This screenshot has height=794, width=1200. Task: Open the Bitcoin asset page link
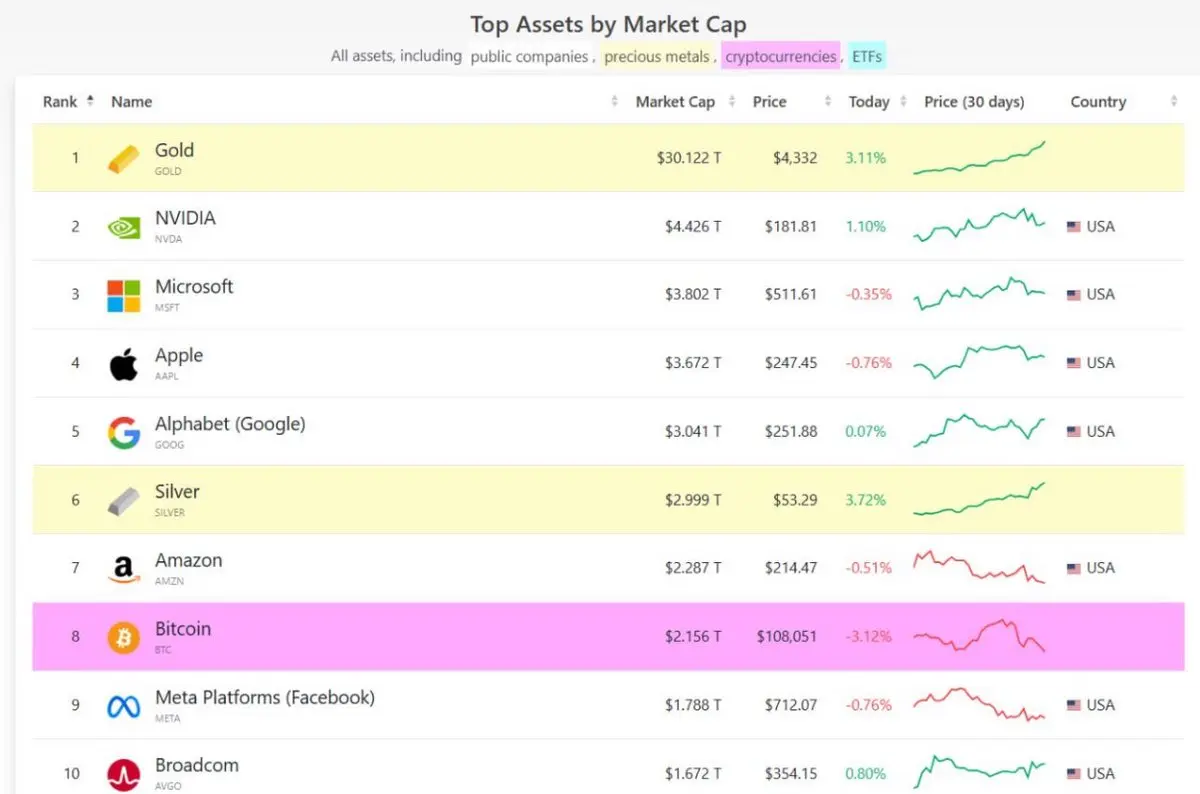point(183,628)
